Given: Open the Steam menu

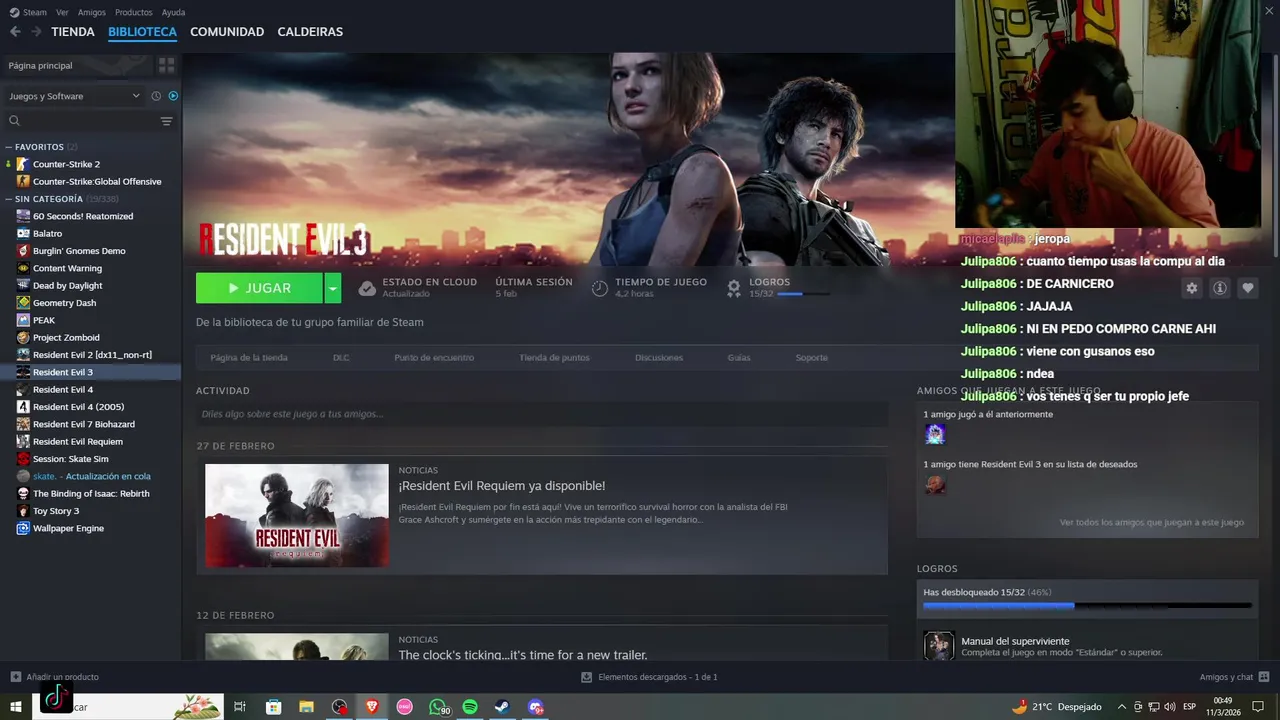Looking at the screenshot, I should (x=34, y=12).
